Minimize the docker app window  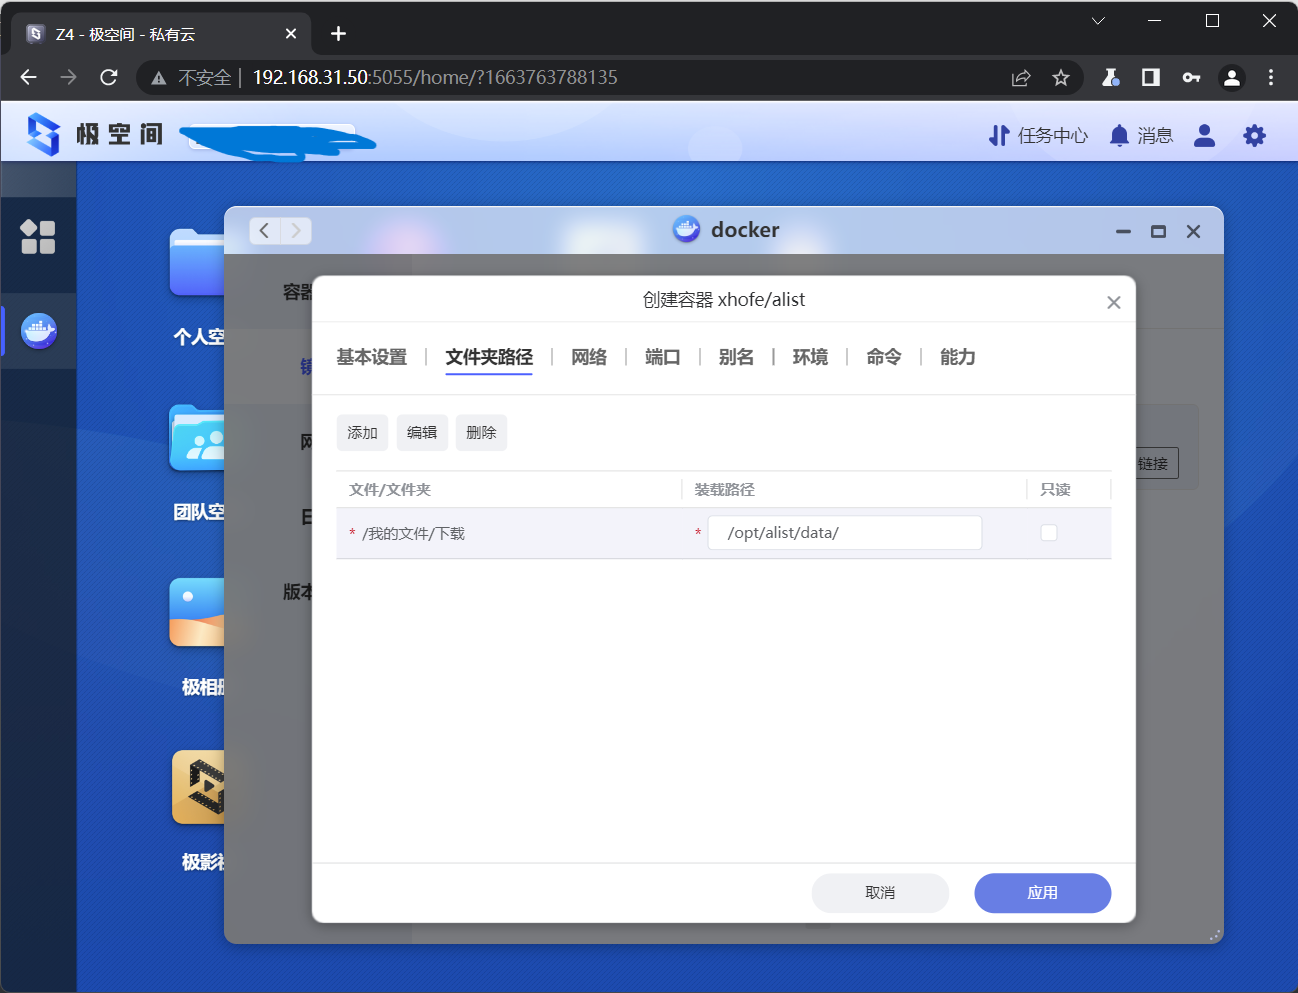click(1123, 231)
